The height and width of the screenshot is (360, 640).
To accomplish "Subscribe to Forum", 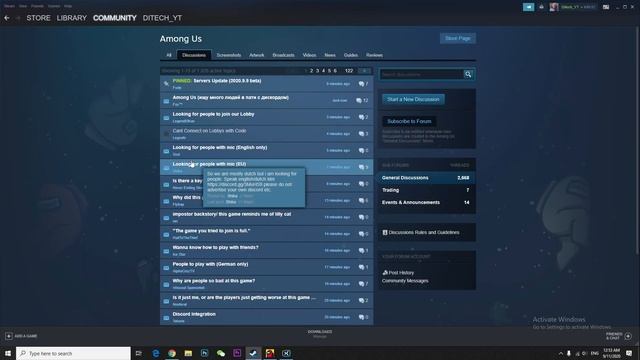I will pos(409,121).
